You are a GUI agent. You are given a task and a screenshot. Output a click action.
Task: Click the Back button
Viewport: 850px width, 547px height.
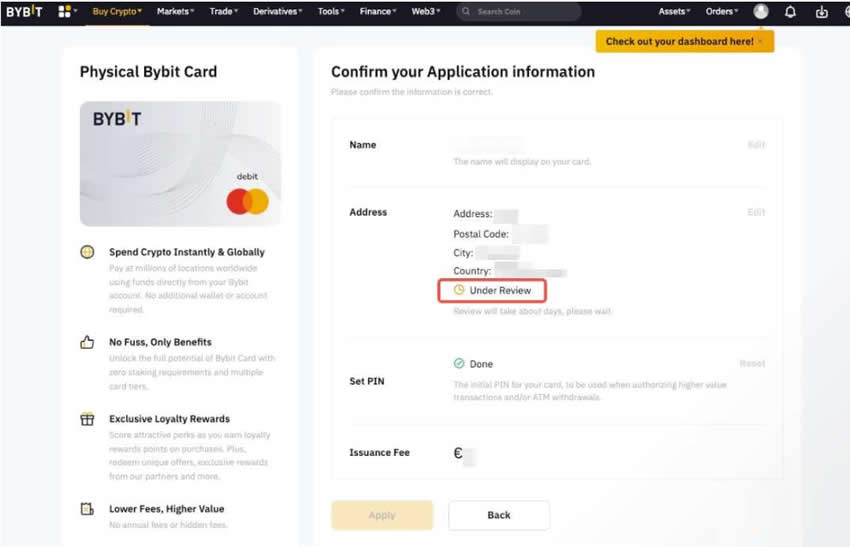pyautogui.click(x=499, y=515)
